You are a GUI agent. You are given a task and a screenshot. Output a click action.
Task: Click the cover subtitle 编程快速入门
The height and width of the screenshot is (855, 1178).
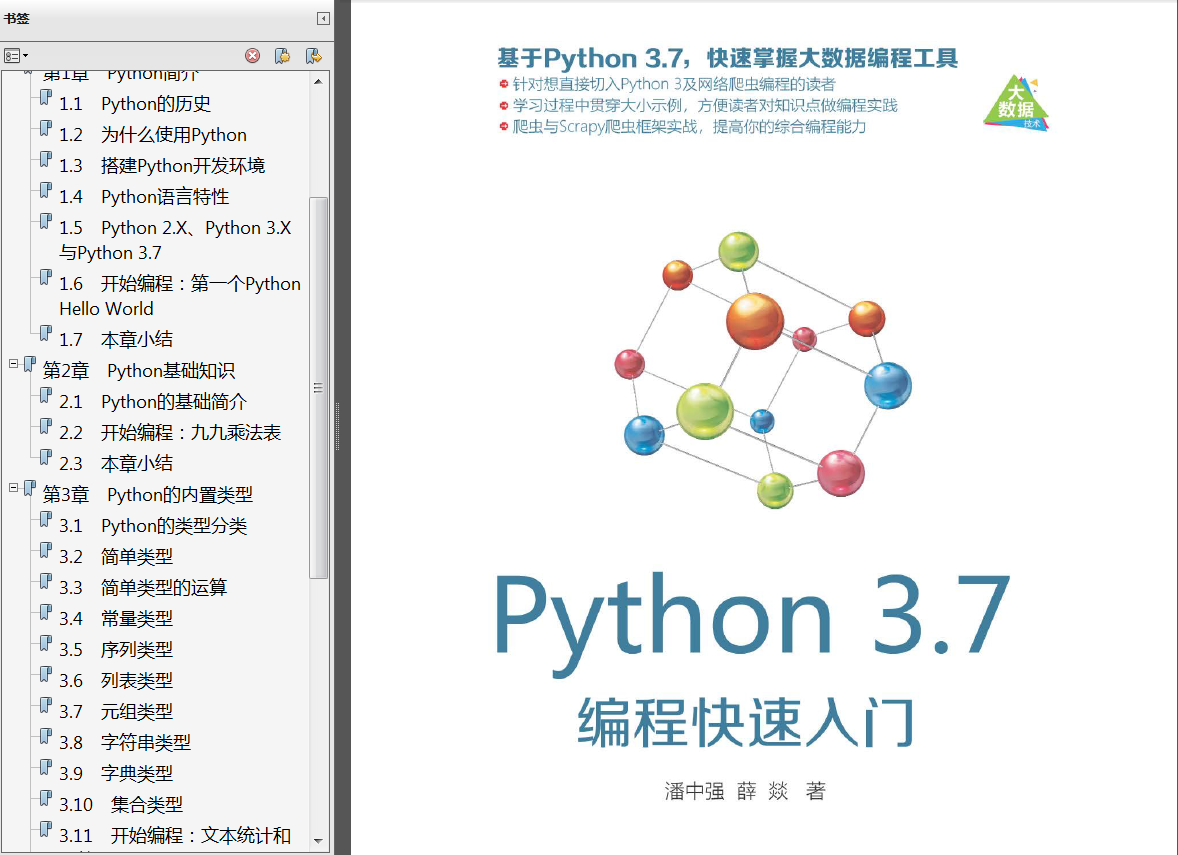click(745, 723)
